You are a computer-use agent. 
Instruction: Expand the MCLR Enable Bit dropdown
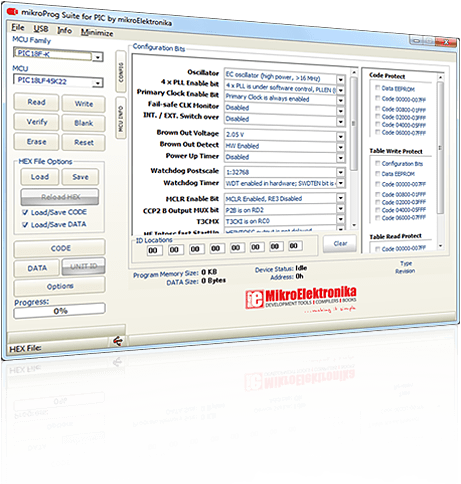tap(340, 198)
